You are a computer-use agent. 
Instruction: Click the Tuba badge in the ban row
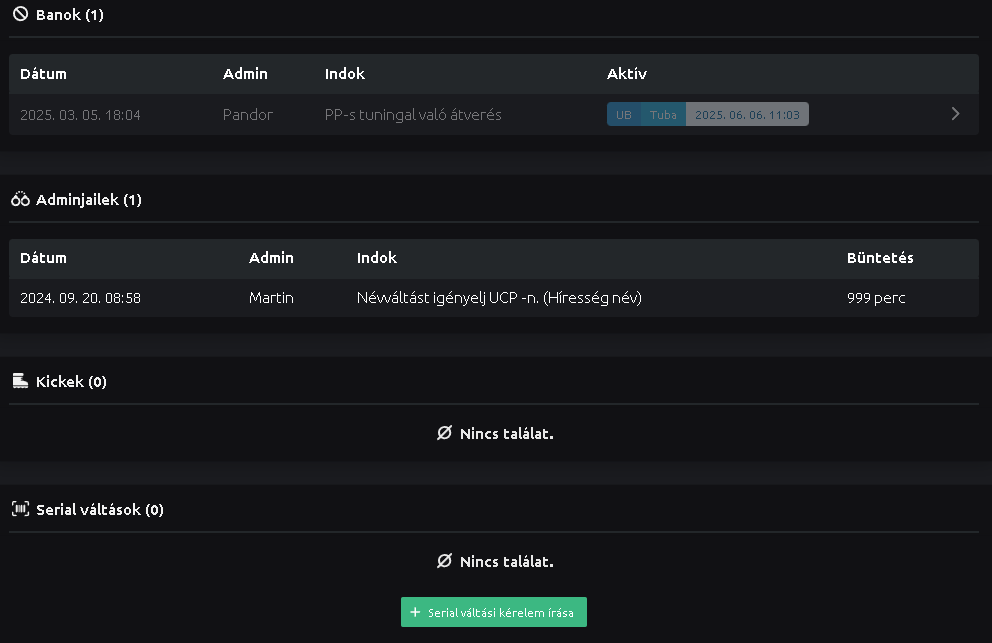pyautogui.click(x=663, y=115)
